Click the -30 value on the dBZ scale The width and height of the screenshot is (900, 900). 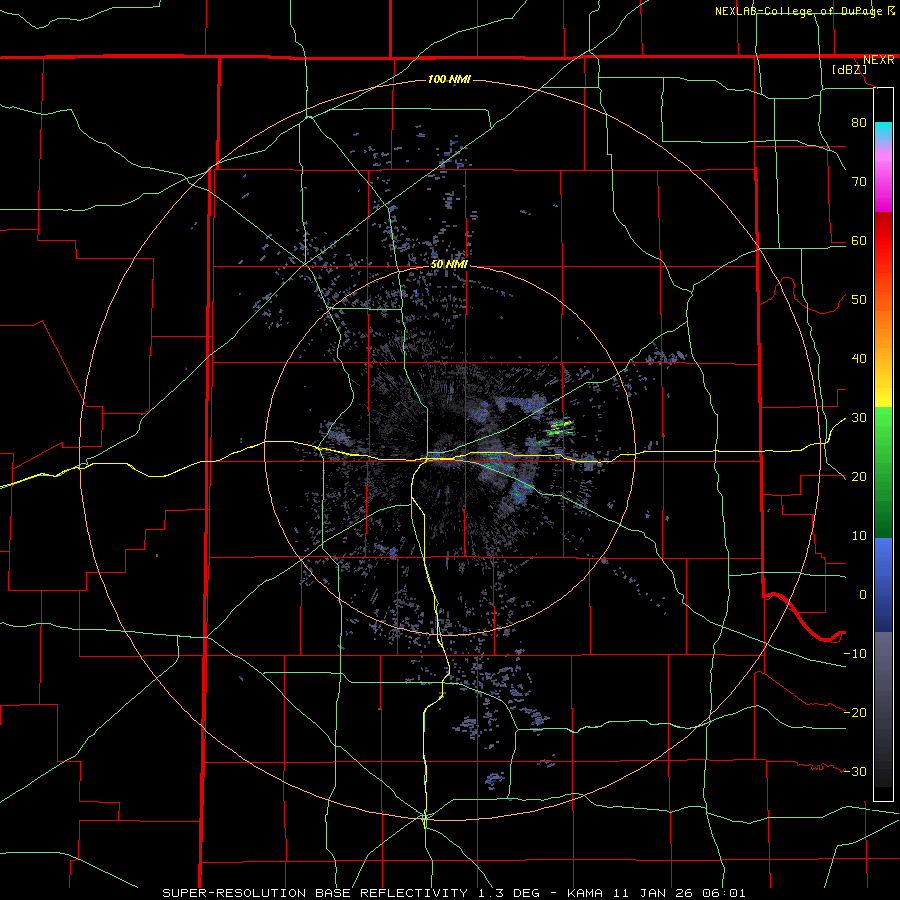(855, 771)
